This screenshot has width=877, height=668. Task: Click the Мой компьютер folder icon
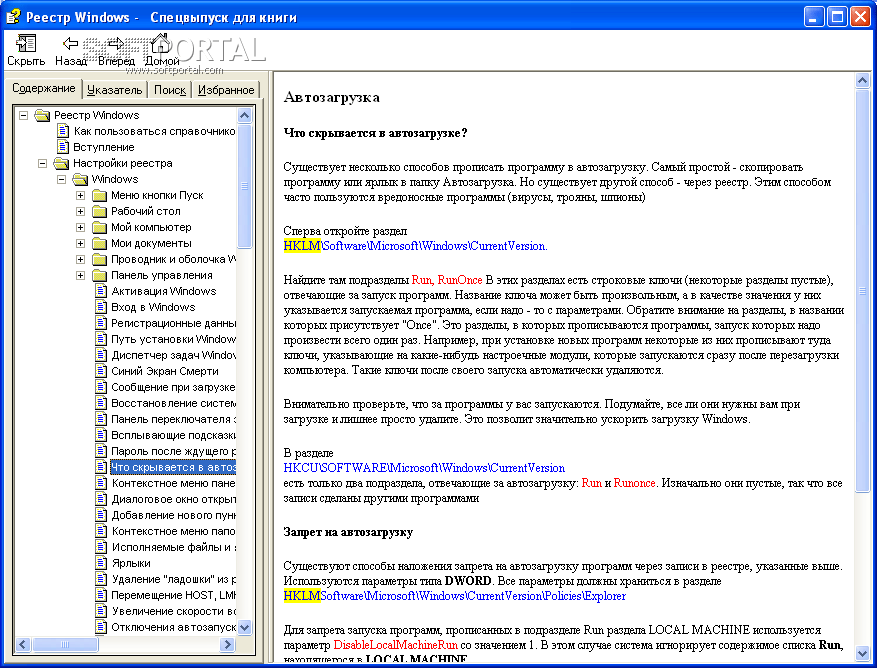coord(100,228)
